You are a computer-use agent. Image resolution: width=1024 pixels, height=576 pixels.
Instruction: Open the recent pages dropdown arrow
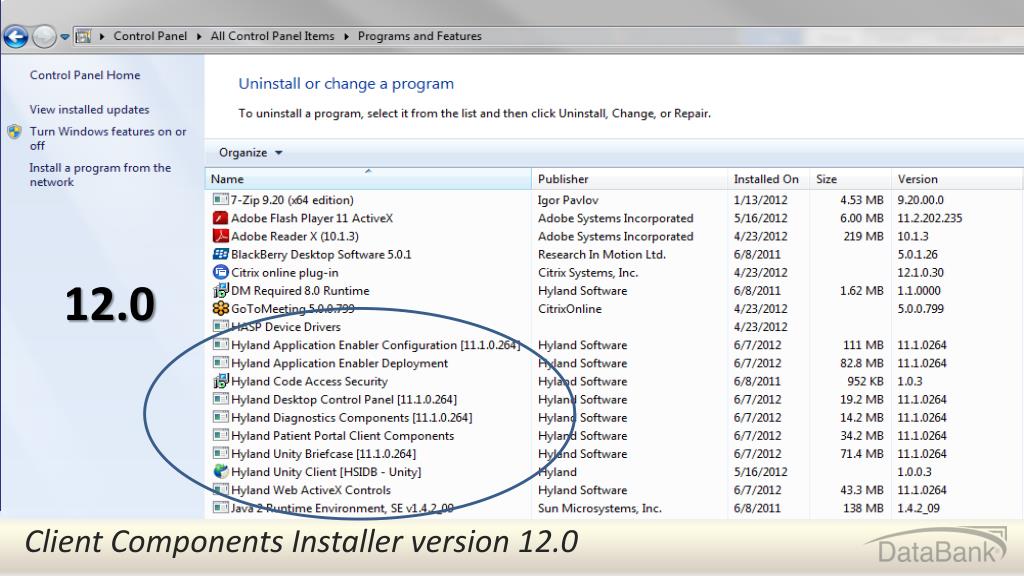click(65, 37)
